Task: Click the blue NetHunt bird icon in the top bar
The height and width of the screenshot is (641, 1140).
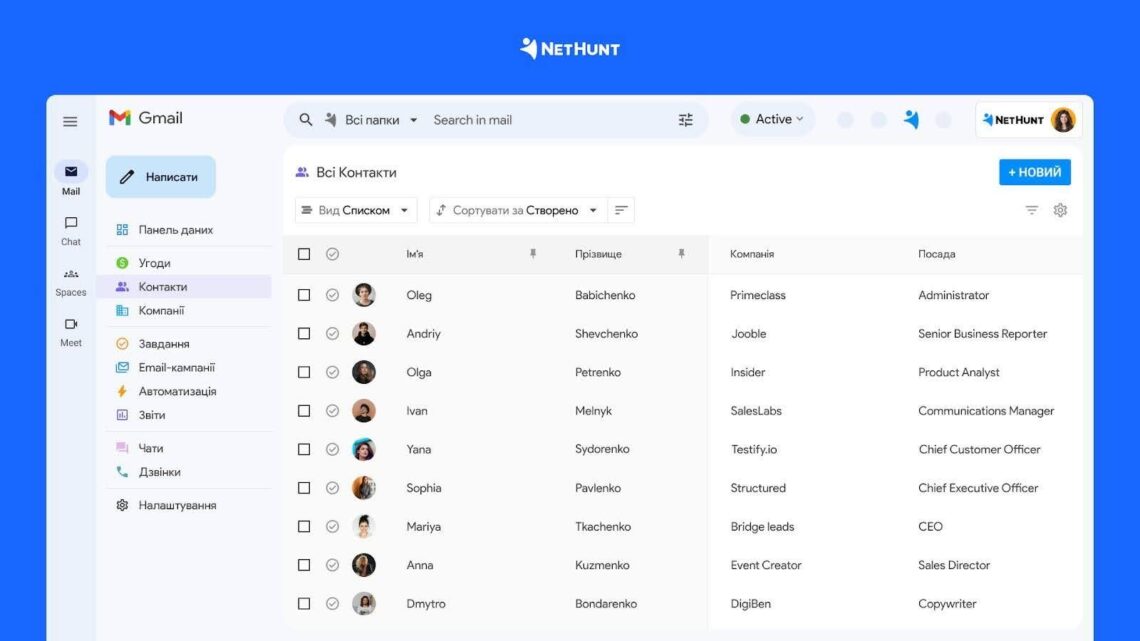Action: pyautogui.click(x=911, y=119)
